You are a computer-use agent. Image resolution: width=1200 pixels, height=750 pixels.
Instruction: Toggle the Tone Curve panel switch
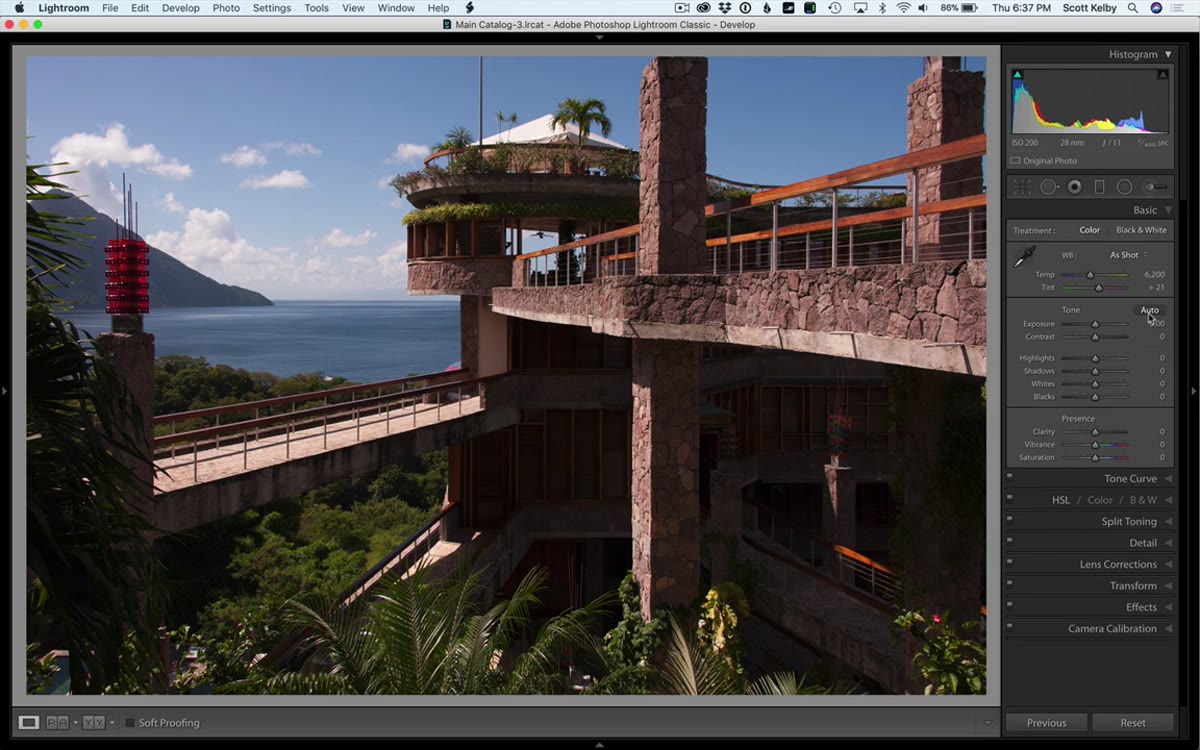1010,476
